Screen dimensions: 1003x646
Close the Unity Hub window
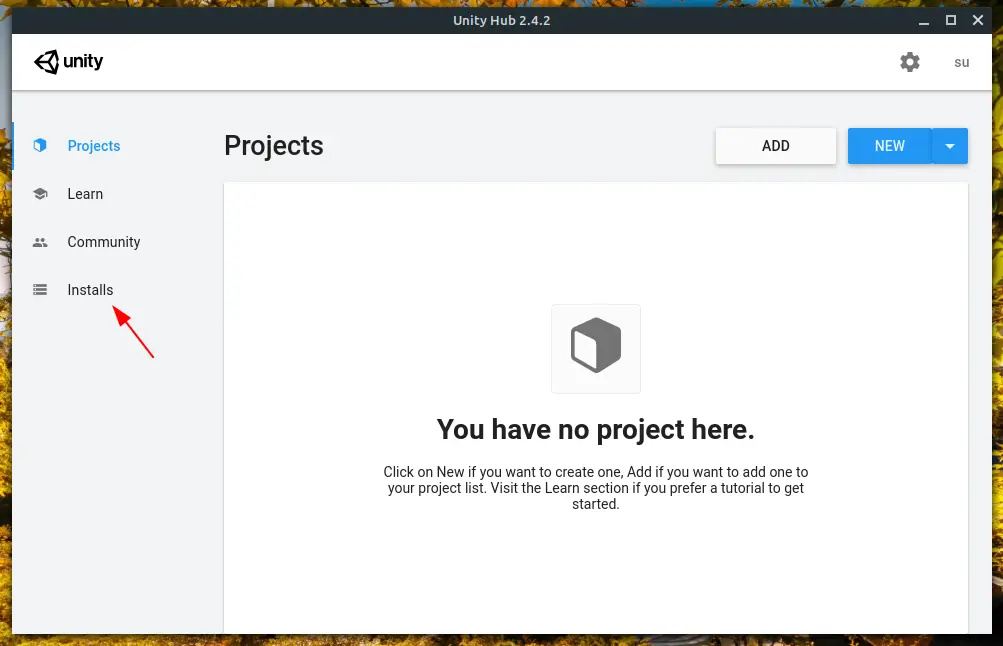coord(978,20)
